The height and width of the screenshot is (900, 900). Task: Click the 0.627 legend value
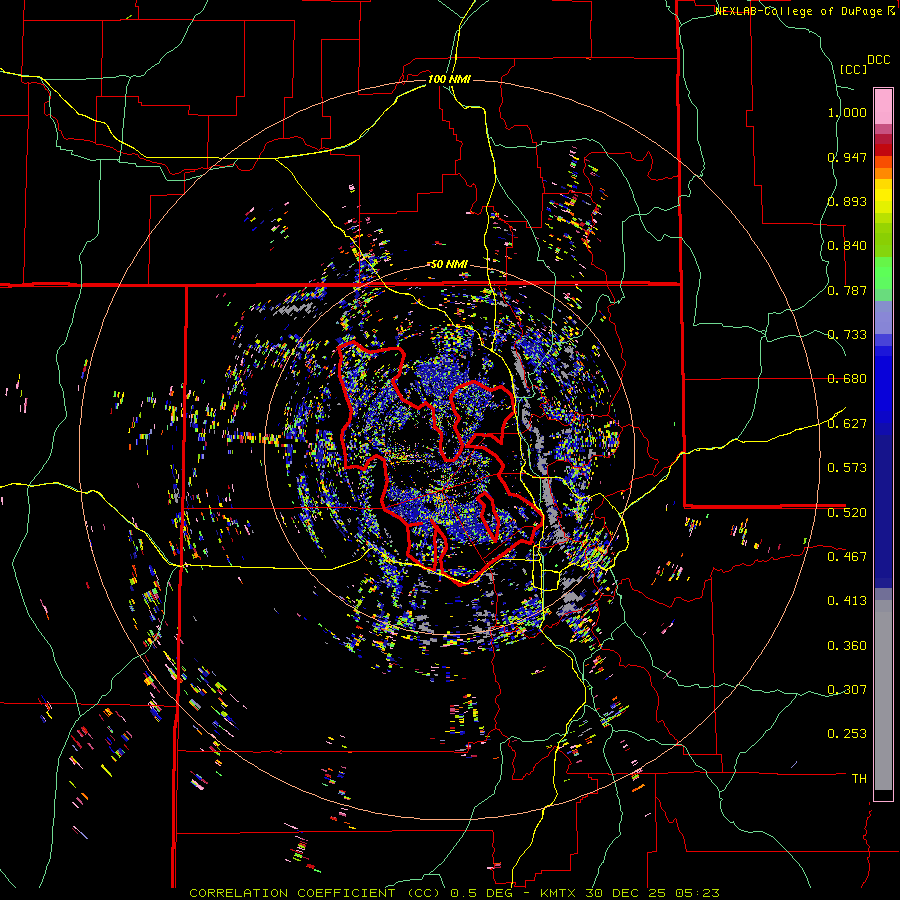coord(847,424)
